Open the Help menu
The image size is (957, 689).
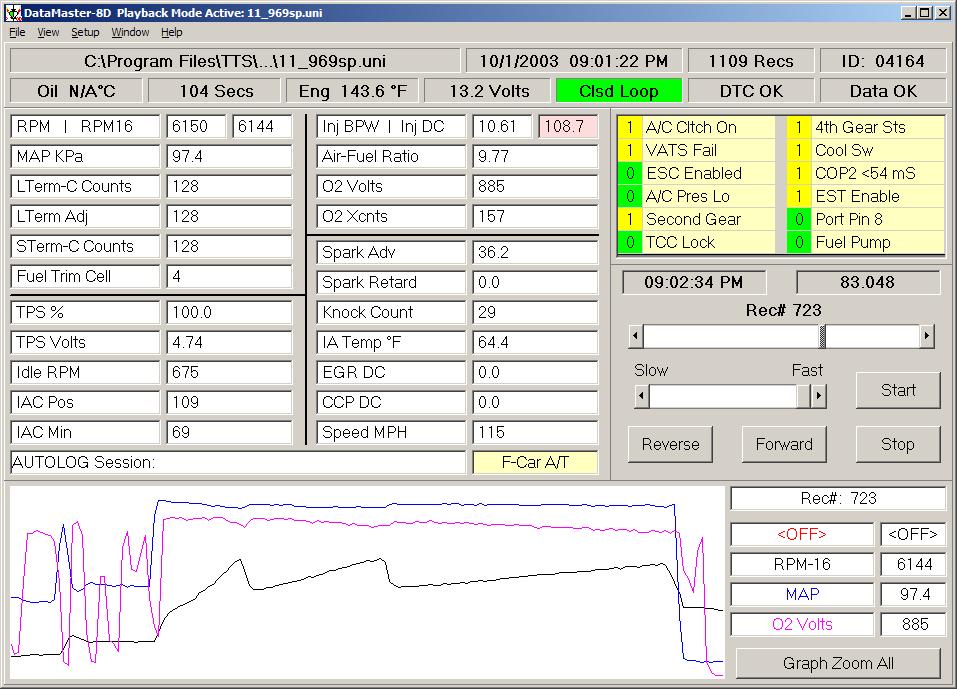point(172,33)
